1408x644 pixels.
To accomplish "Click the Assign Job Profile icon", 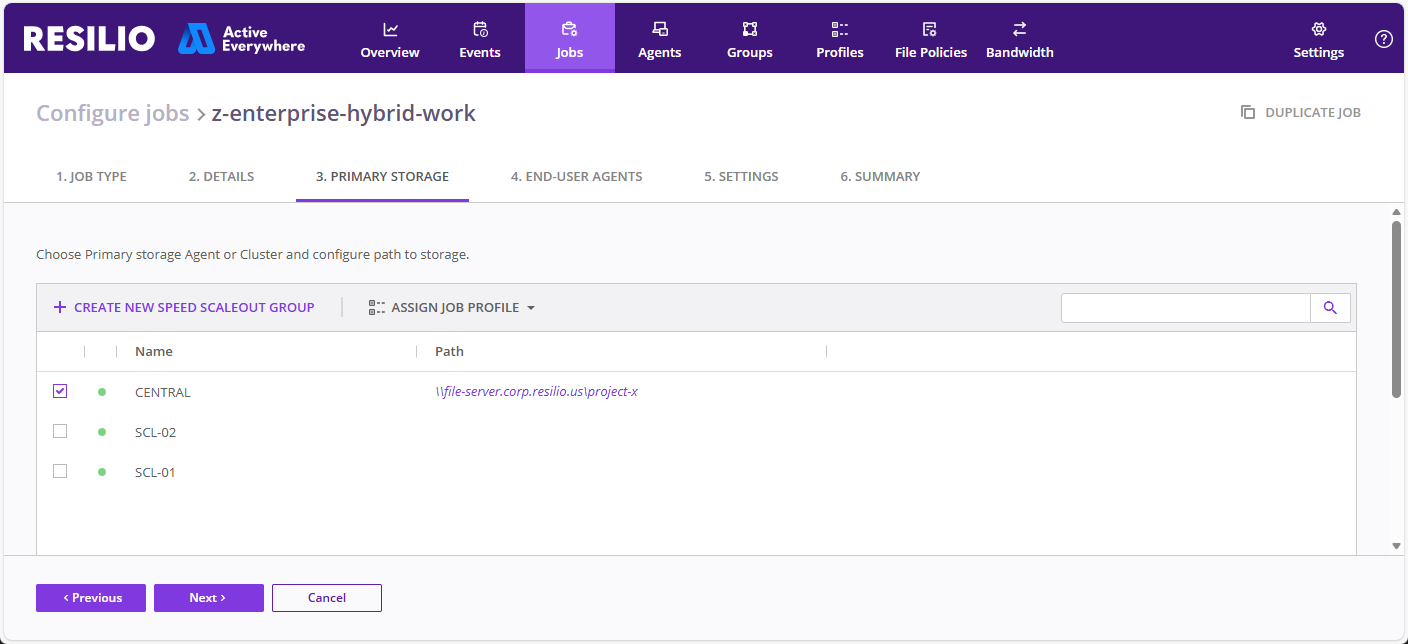I will point(377,307).
